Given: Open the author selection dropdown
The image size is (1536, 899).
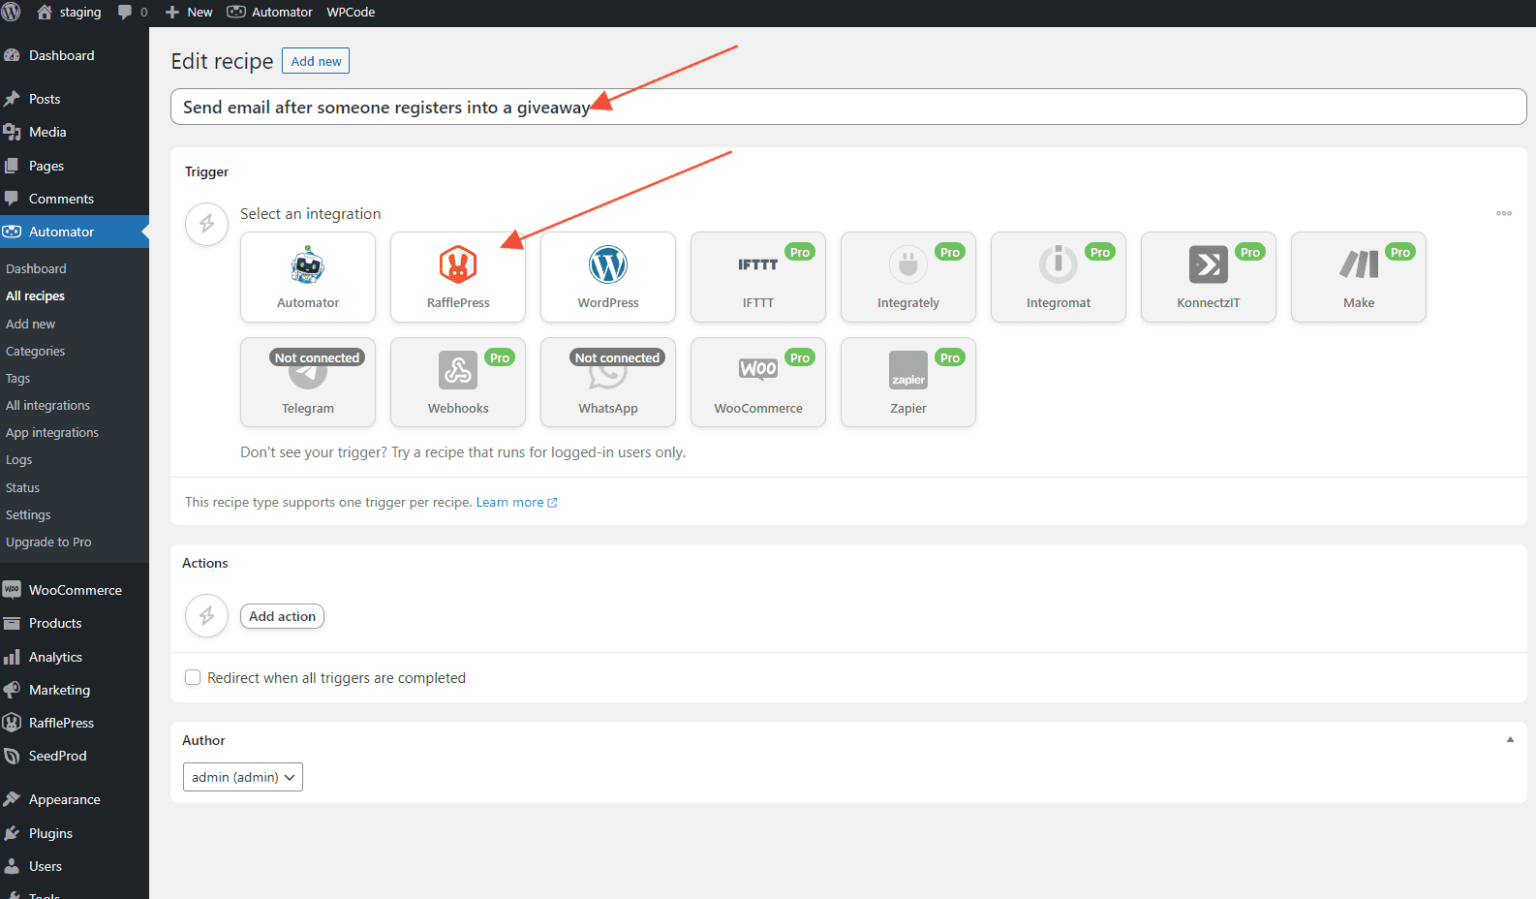Looking at the screenshot, I should pos(242,777).
